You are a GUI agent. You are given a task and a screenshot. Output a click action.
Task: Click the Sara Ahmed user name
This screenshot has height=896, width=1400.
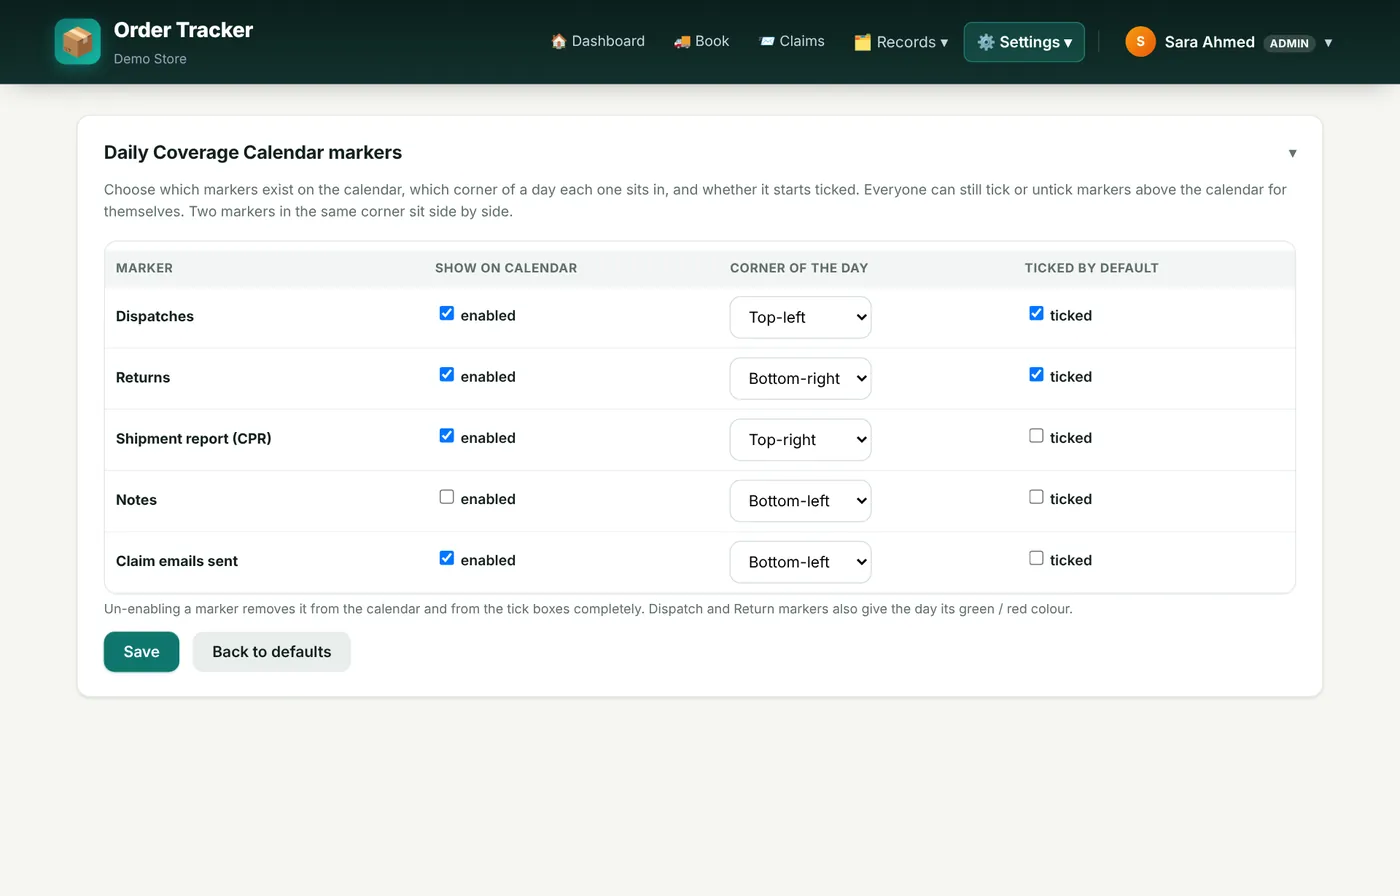pos(1209,42)
